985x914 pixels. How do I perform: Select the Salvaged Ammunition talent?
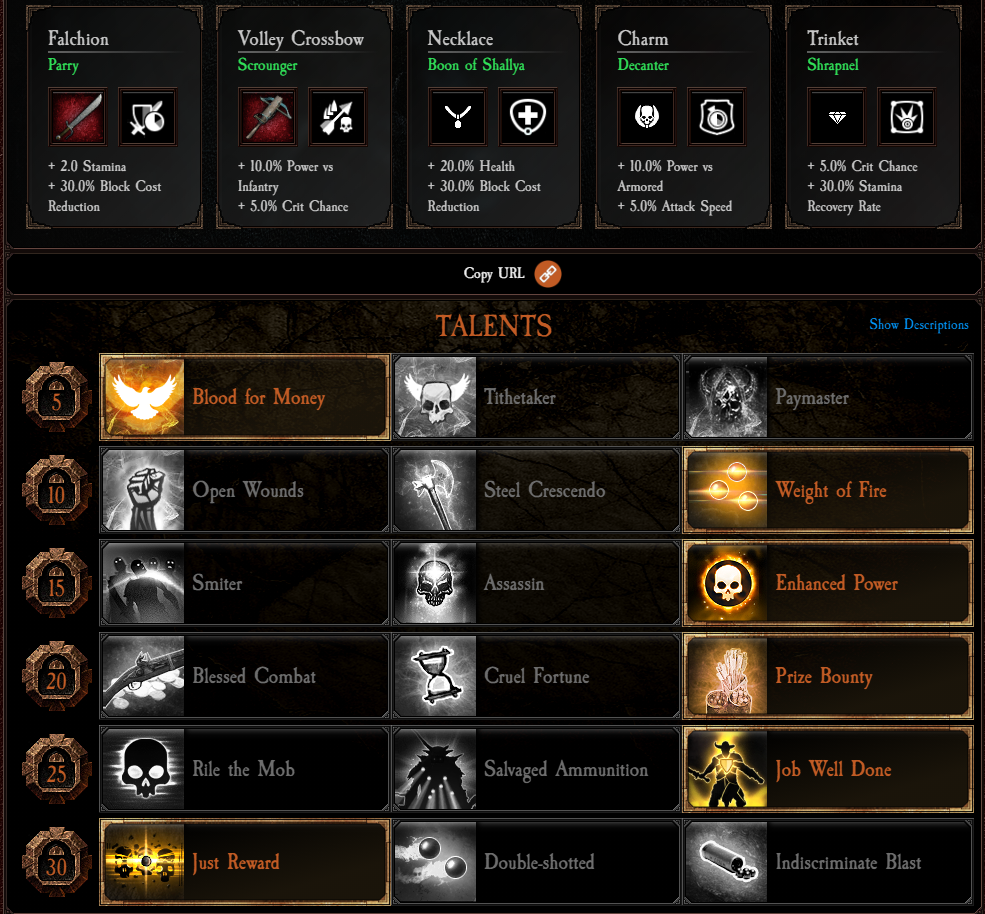pos(536,769)
